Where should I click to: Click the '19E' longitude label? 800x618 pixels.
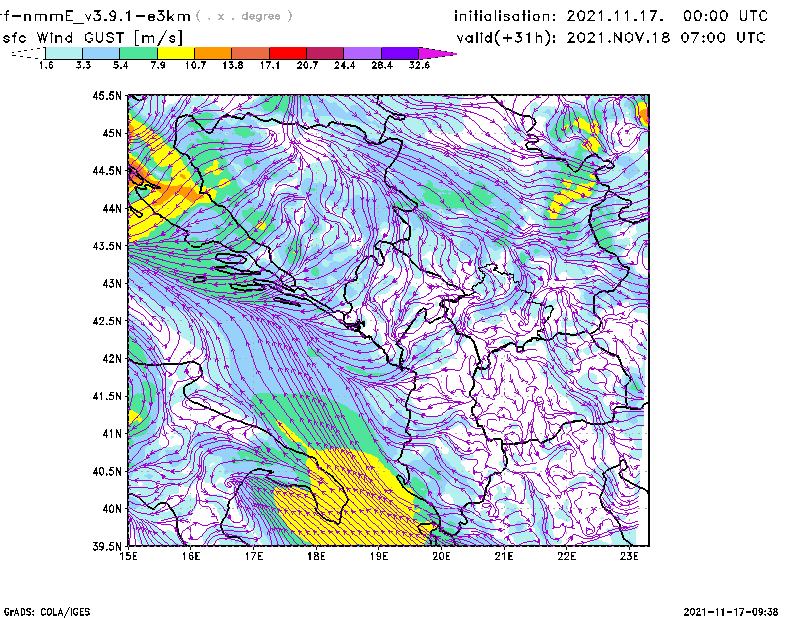point(379,556)
